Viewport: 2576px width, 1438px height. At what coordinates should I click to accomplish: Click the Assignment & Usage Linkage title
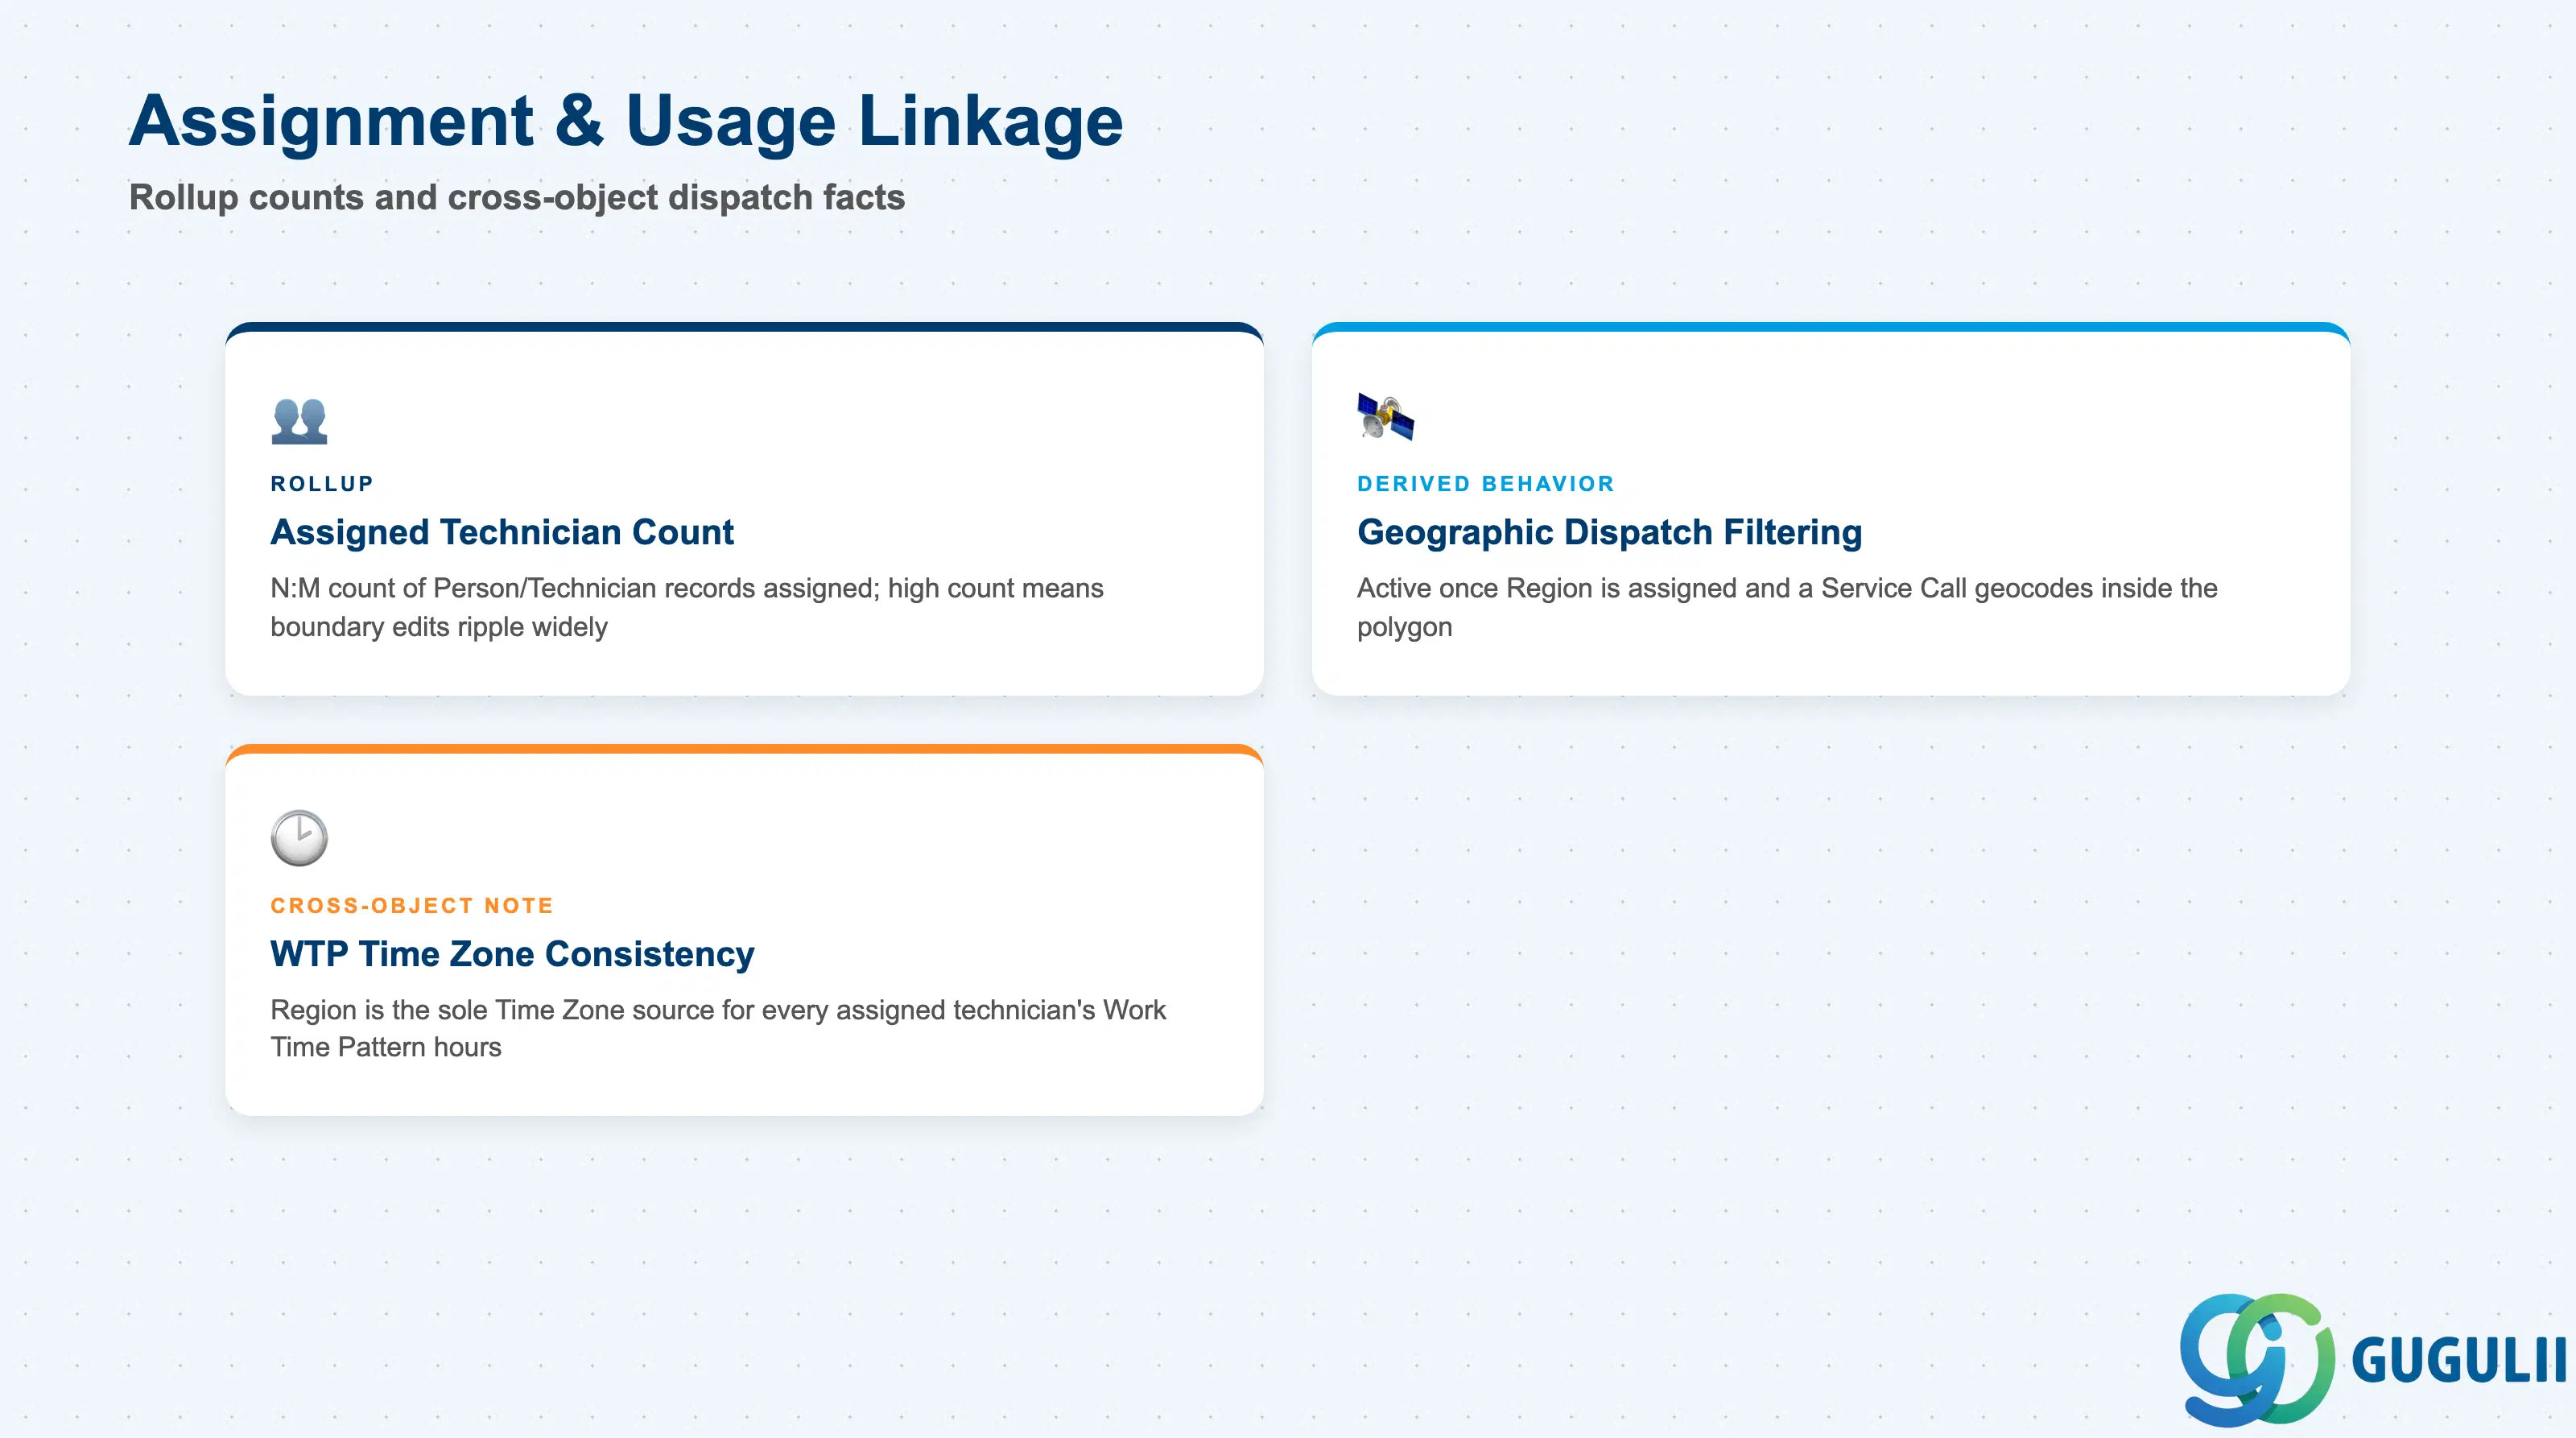tap(626, 121)
